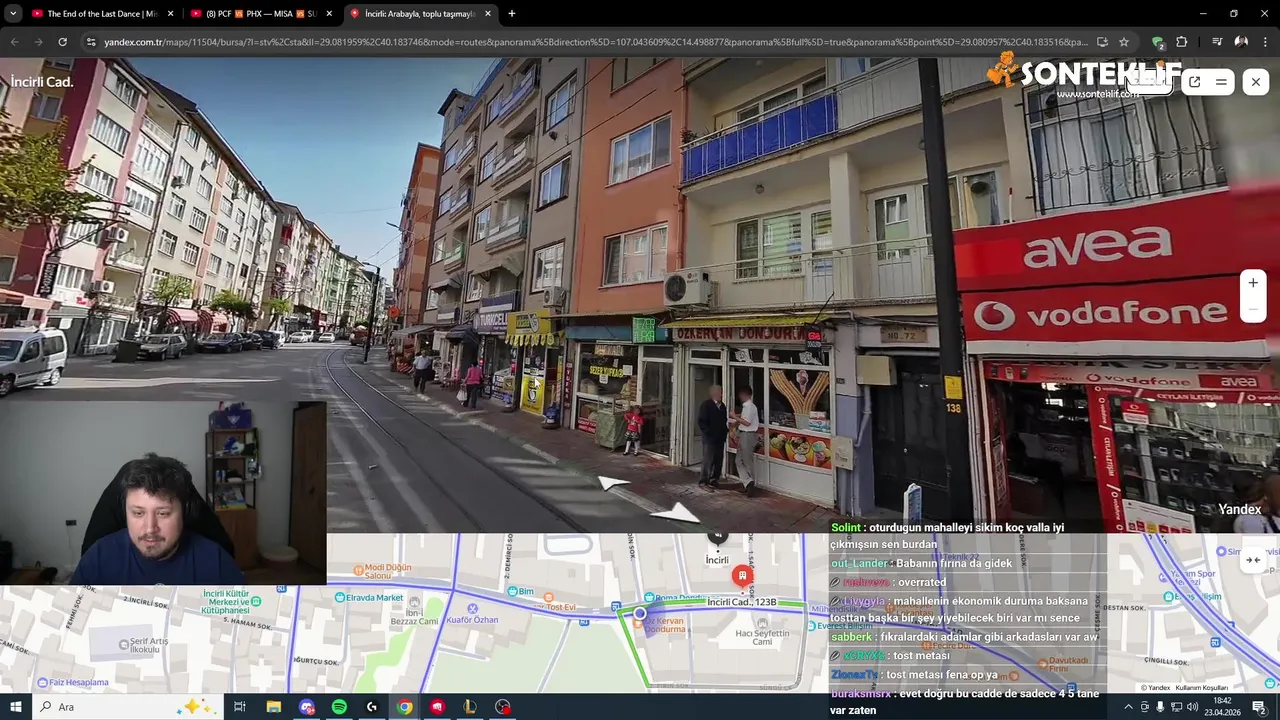Open the site information icon in address bar
This screenshot has height=720, width=1280.
coord(91,42)
